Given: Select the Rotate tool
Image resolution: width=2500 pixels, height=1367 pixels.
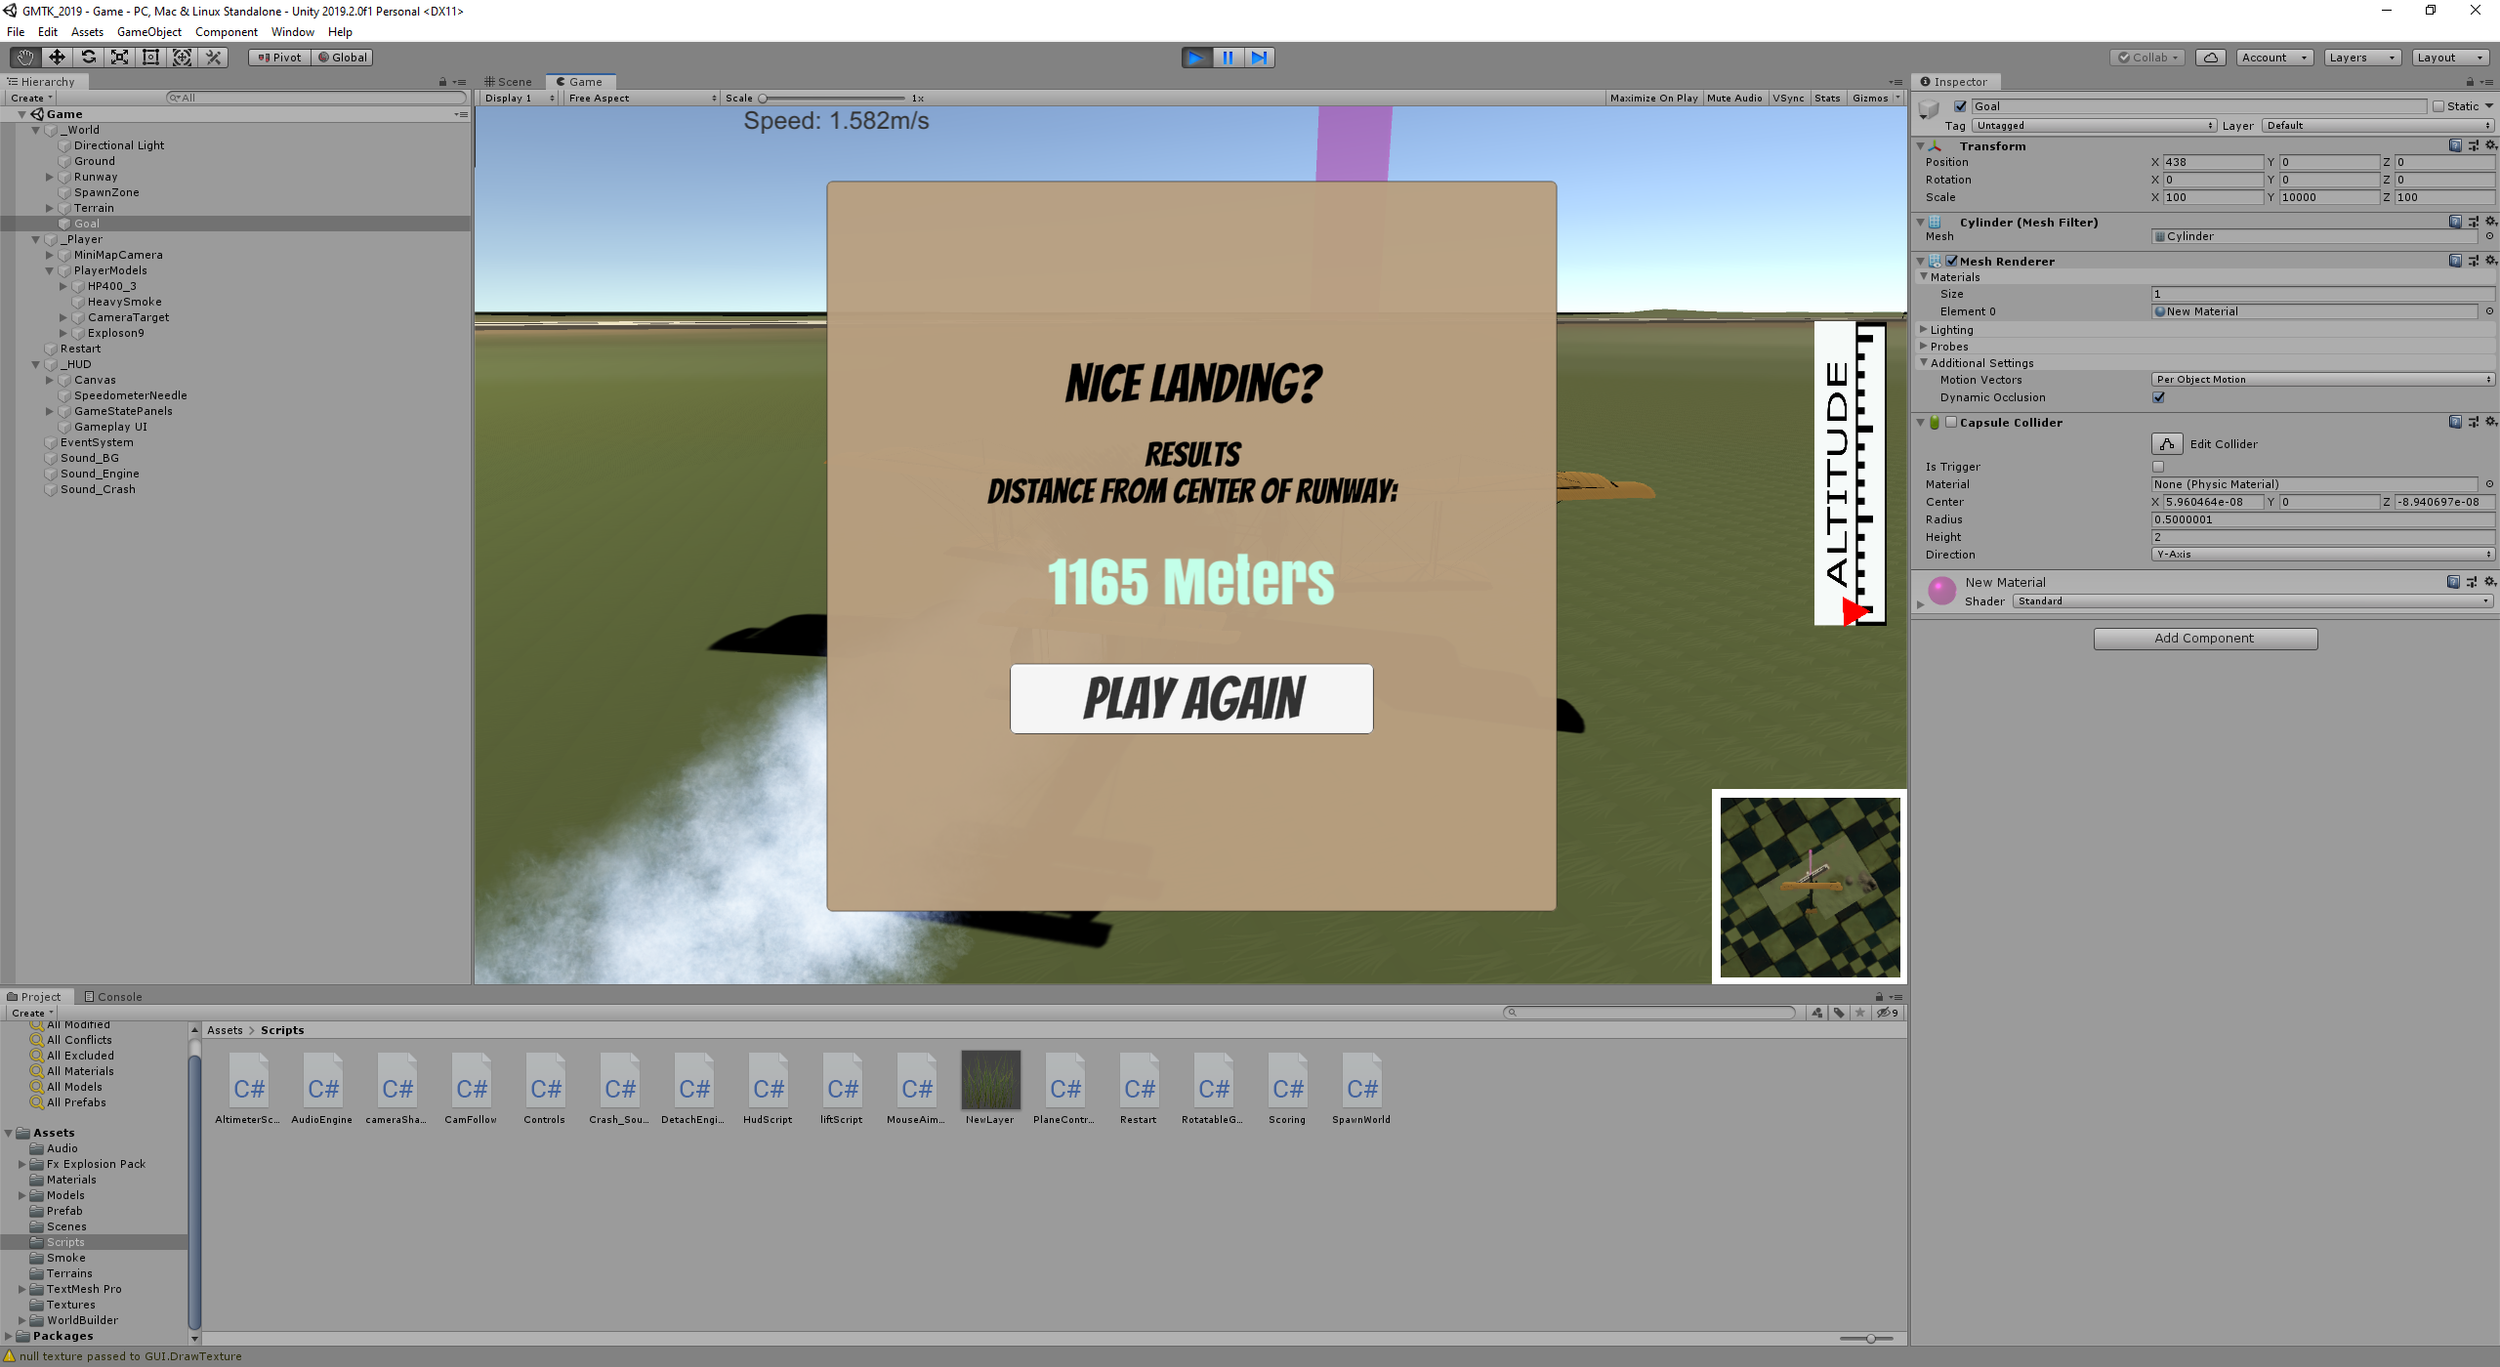Looking at the screenshot, I should point(88,57).
